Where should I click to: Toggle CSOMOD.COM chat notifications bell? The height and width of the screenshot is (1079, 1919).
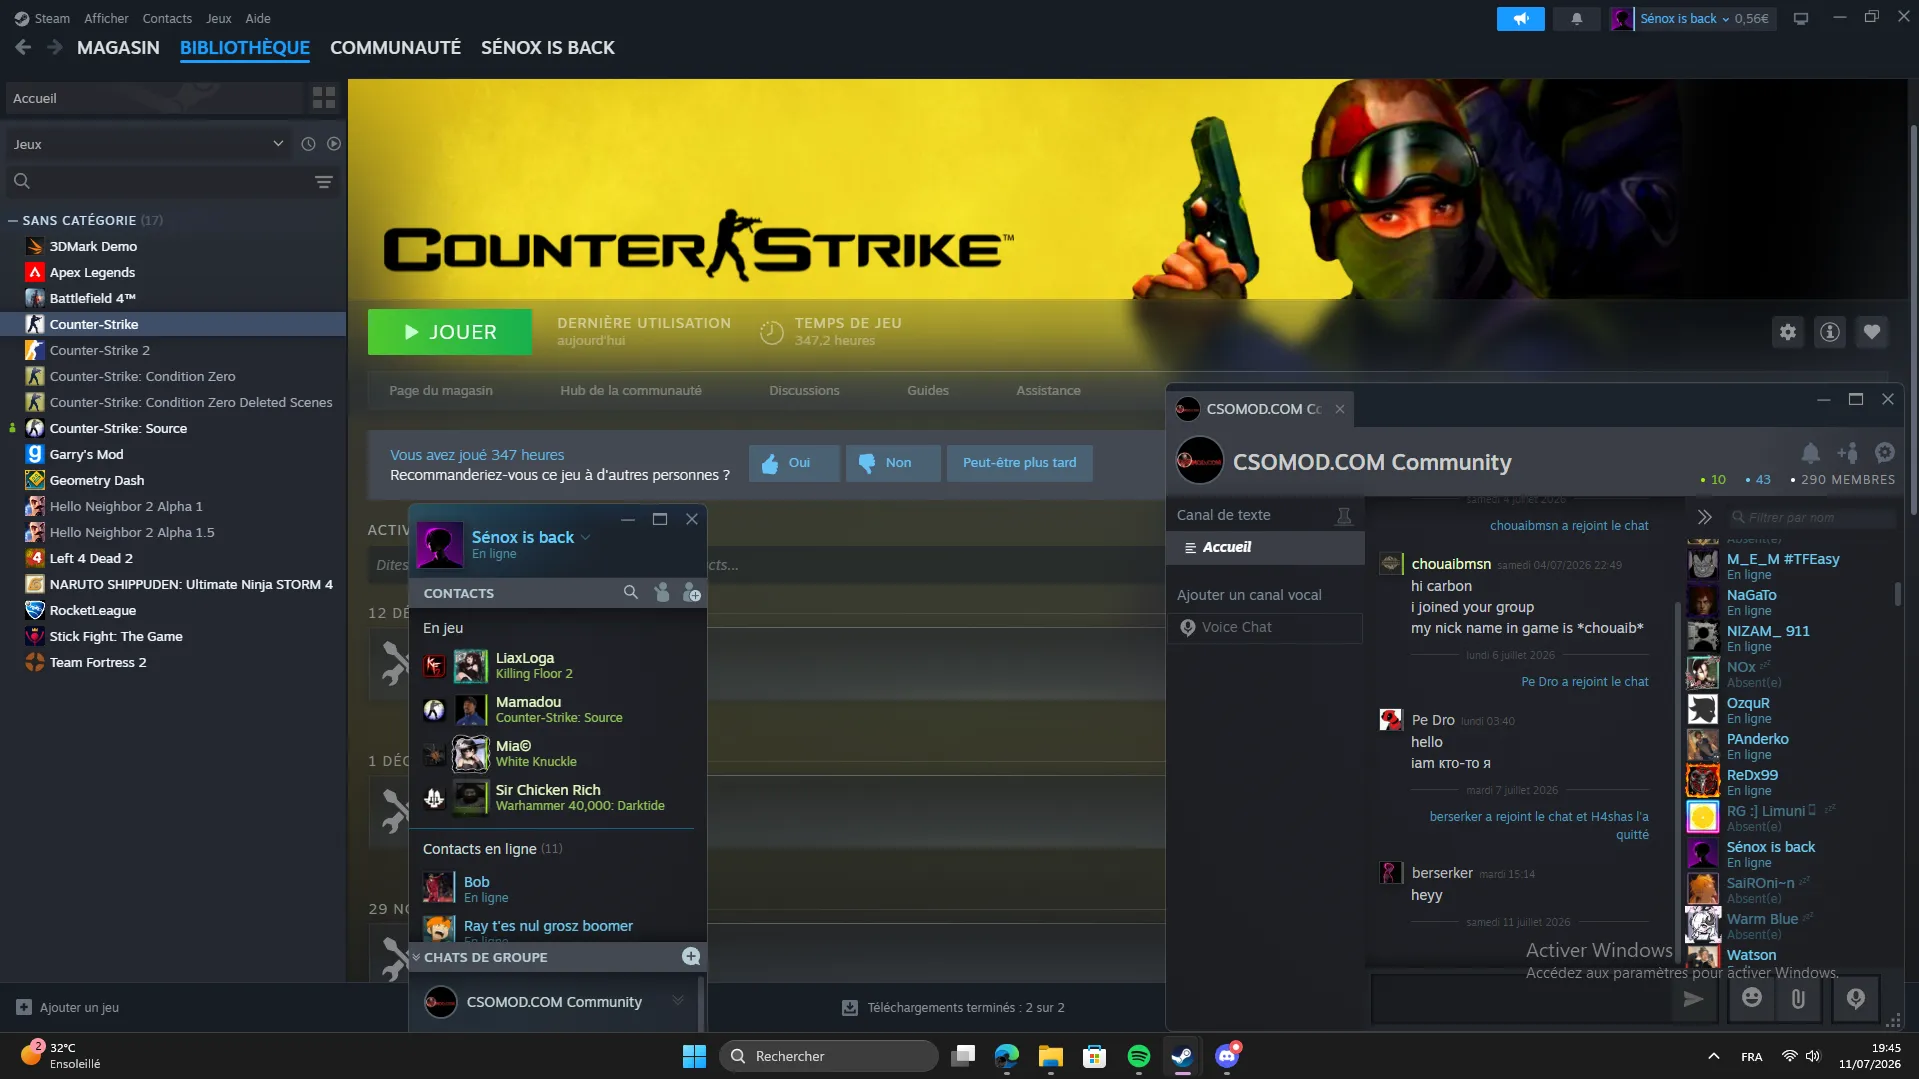coord(1810,452)
